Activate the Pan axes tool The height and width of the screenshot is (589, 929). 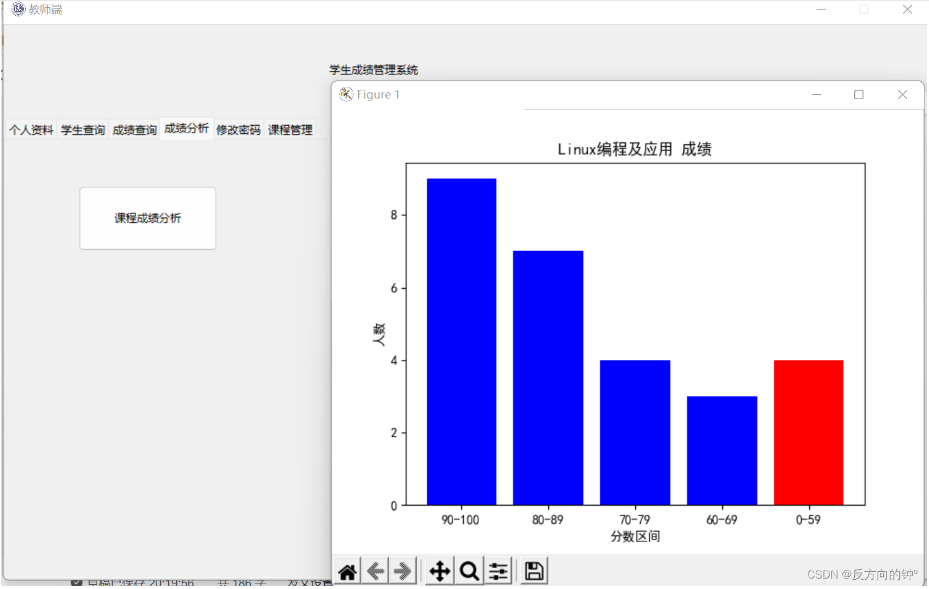coord(440,571)
